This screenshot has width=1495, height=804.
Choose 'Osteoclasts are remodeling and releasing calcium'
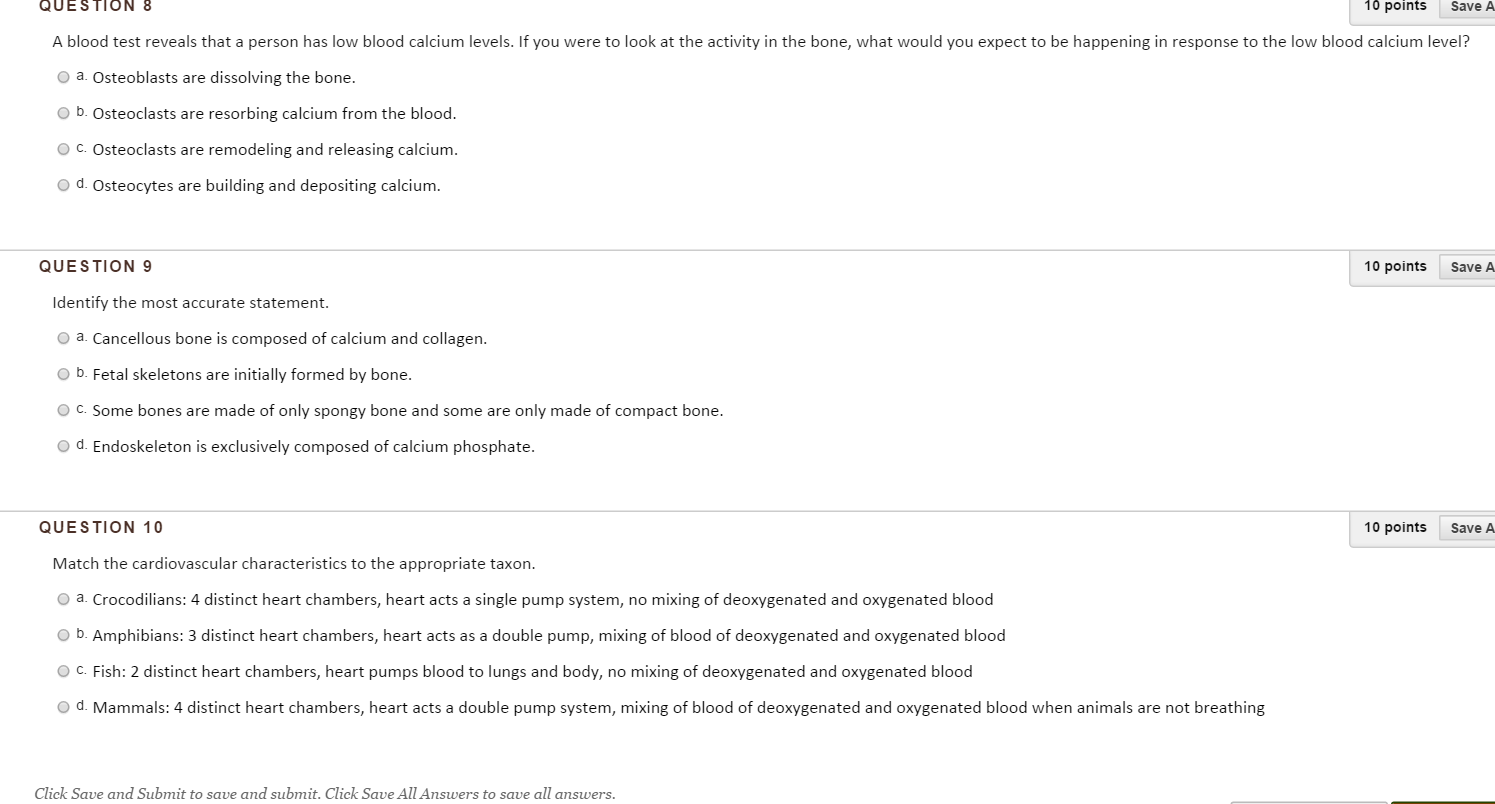coord(63,148)
